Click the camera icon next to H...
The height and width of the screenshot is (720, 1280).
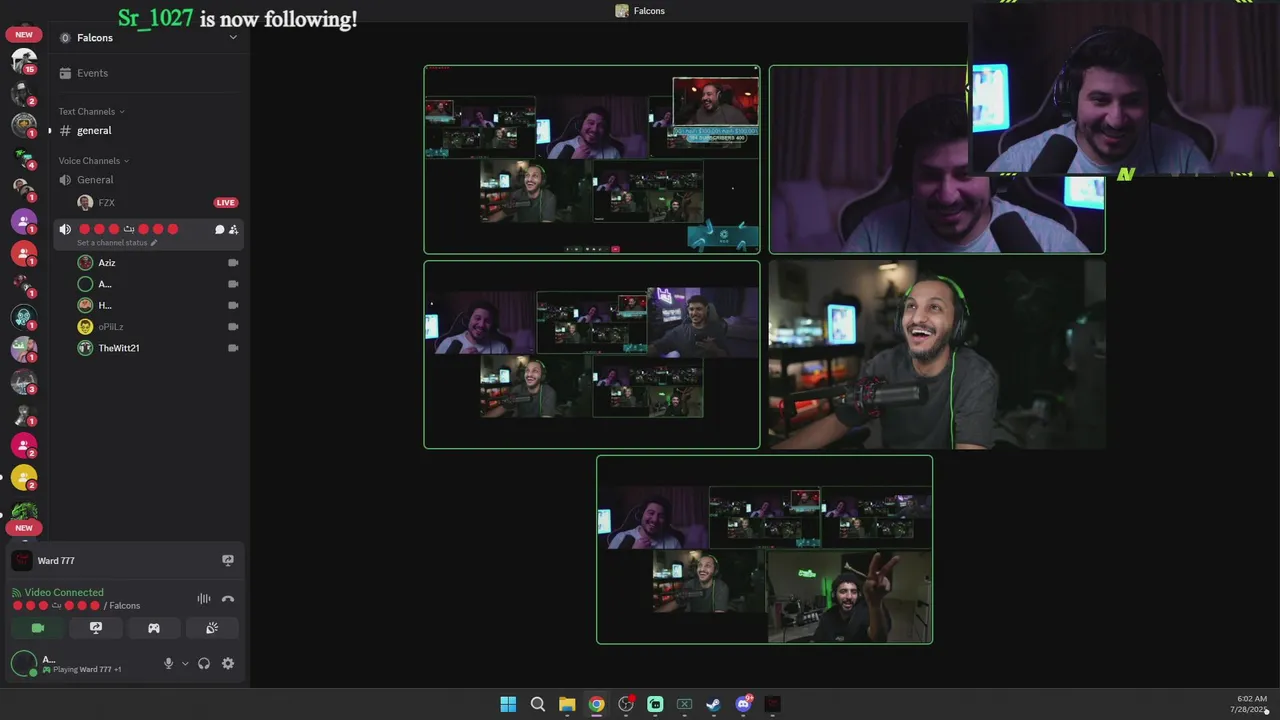tap(233, 305)
